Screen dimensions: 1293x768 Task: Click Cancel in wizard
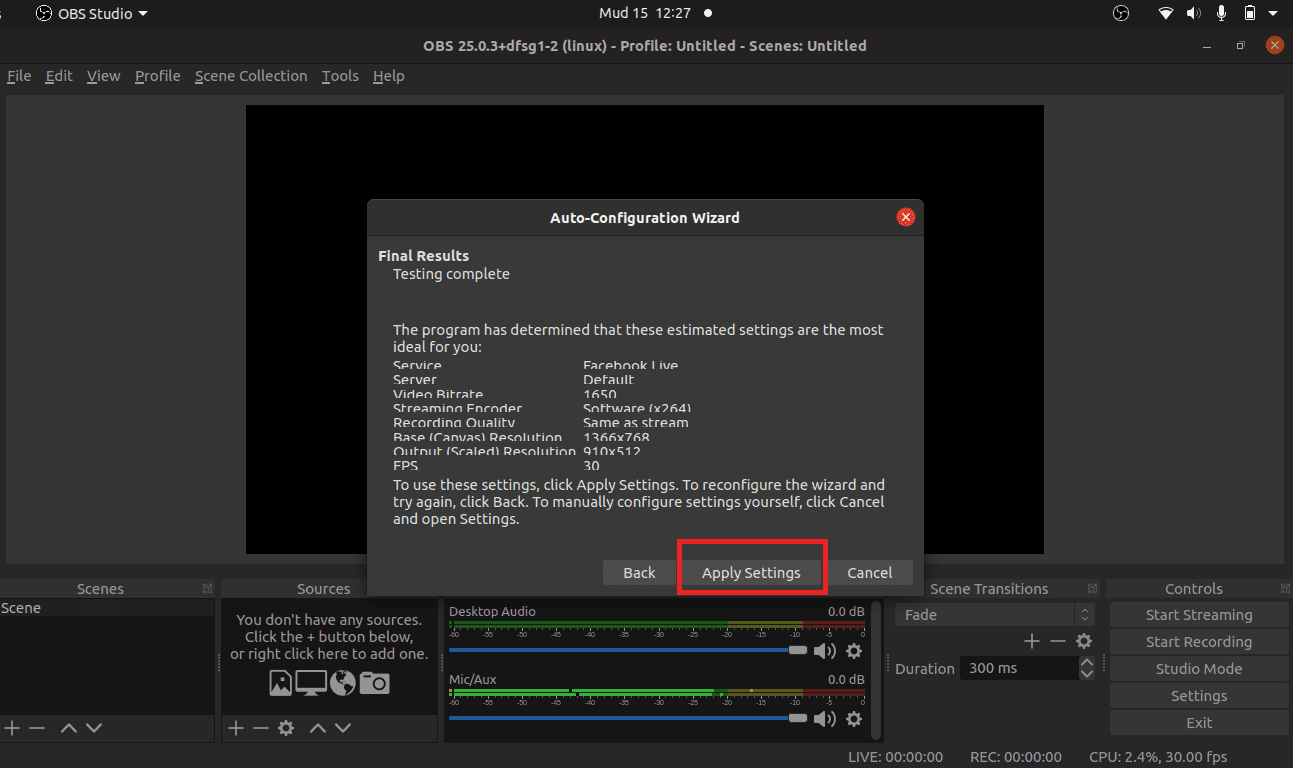(870, 573)
